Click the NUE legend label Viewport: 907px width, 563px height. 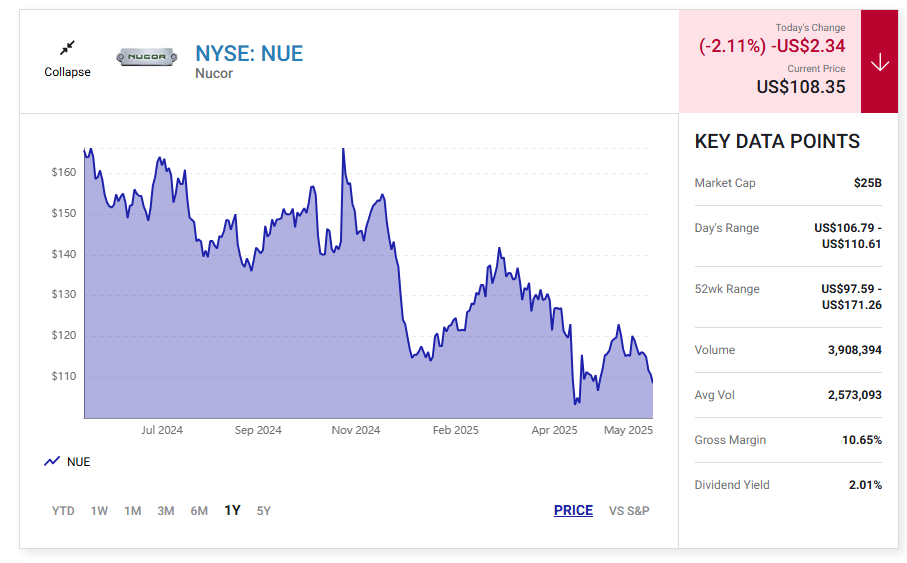79,462
